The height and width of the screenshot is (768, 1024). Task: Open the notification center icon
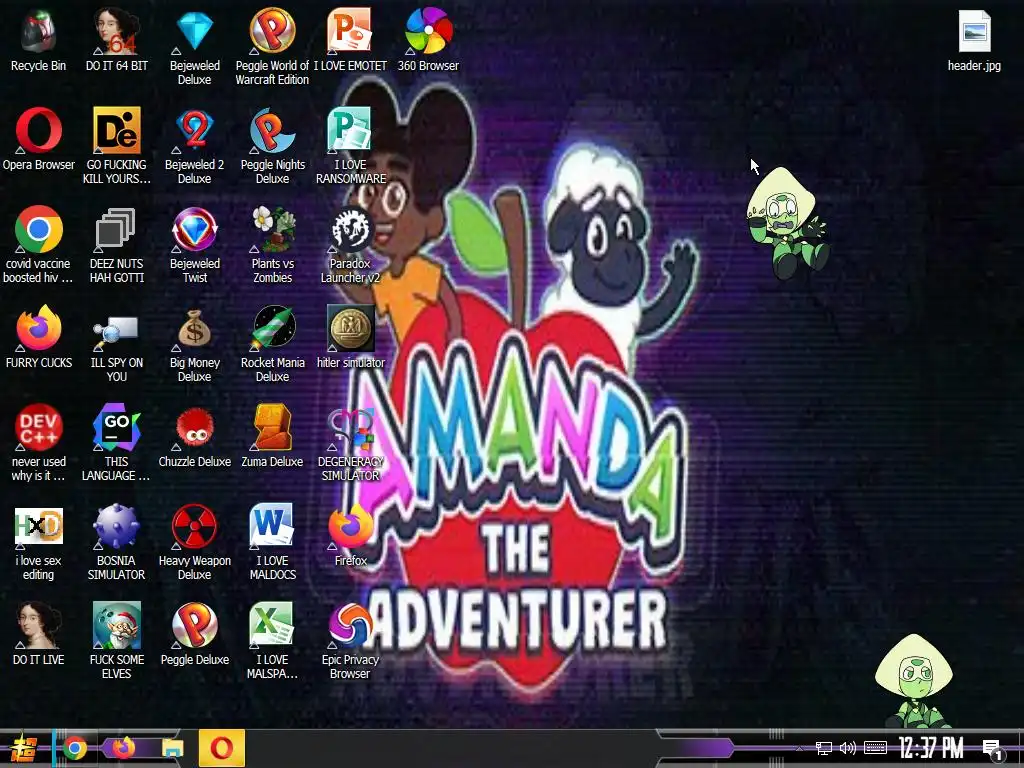(x=993, y=750)
